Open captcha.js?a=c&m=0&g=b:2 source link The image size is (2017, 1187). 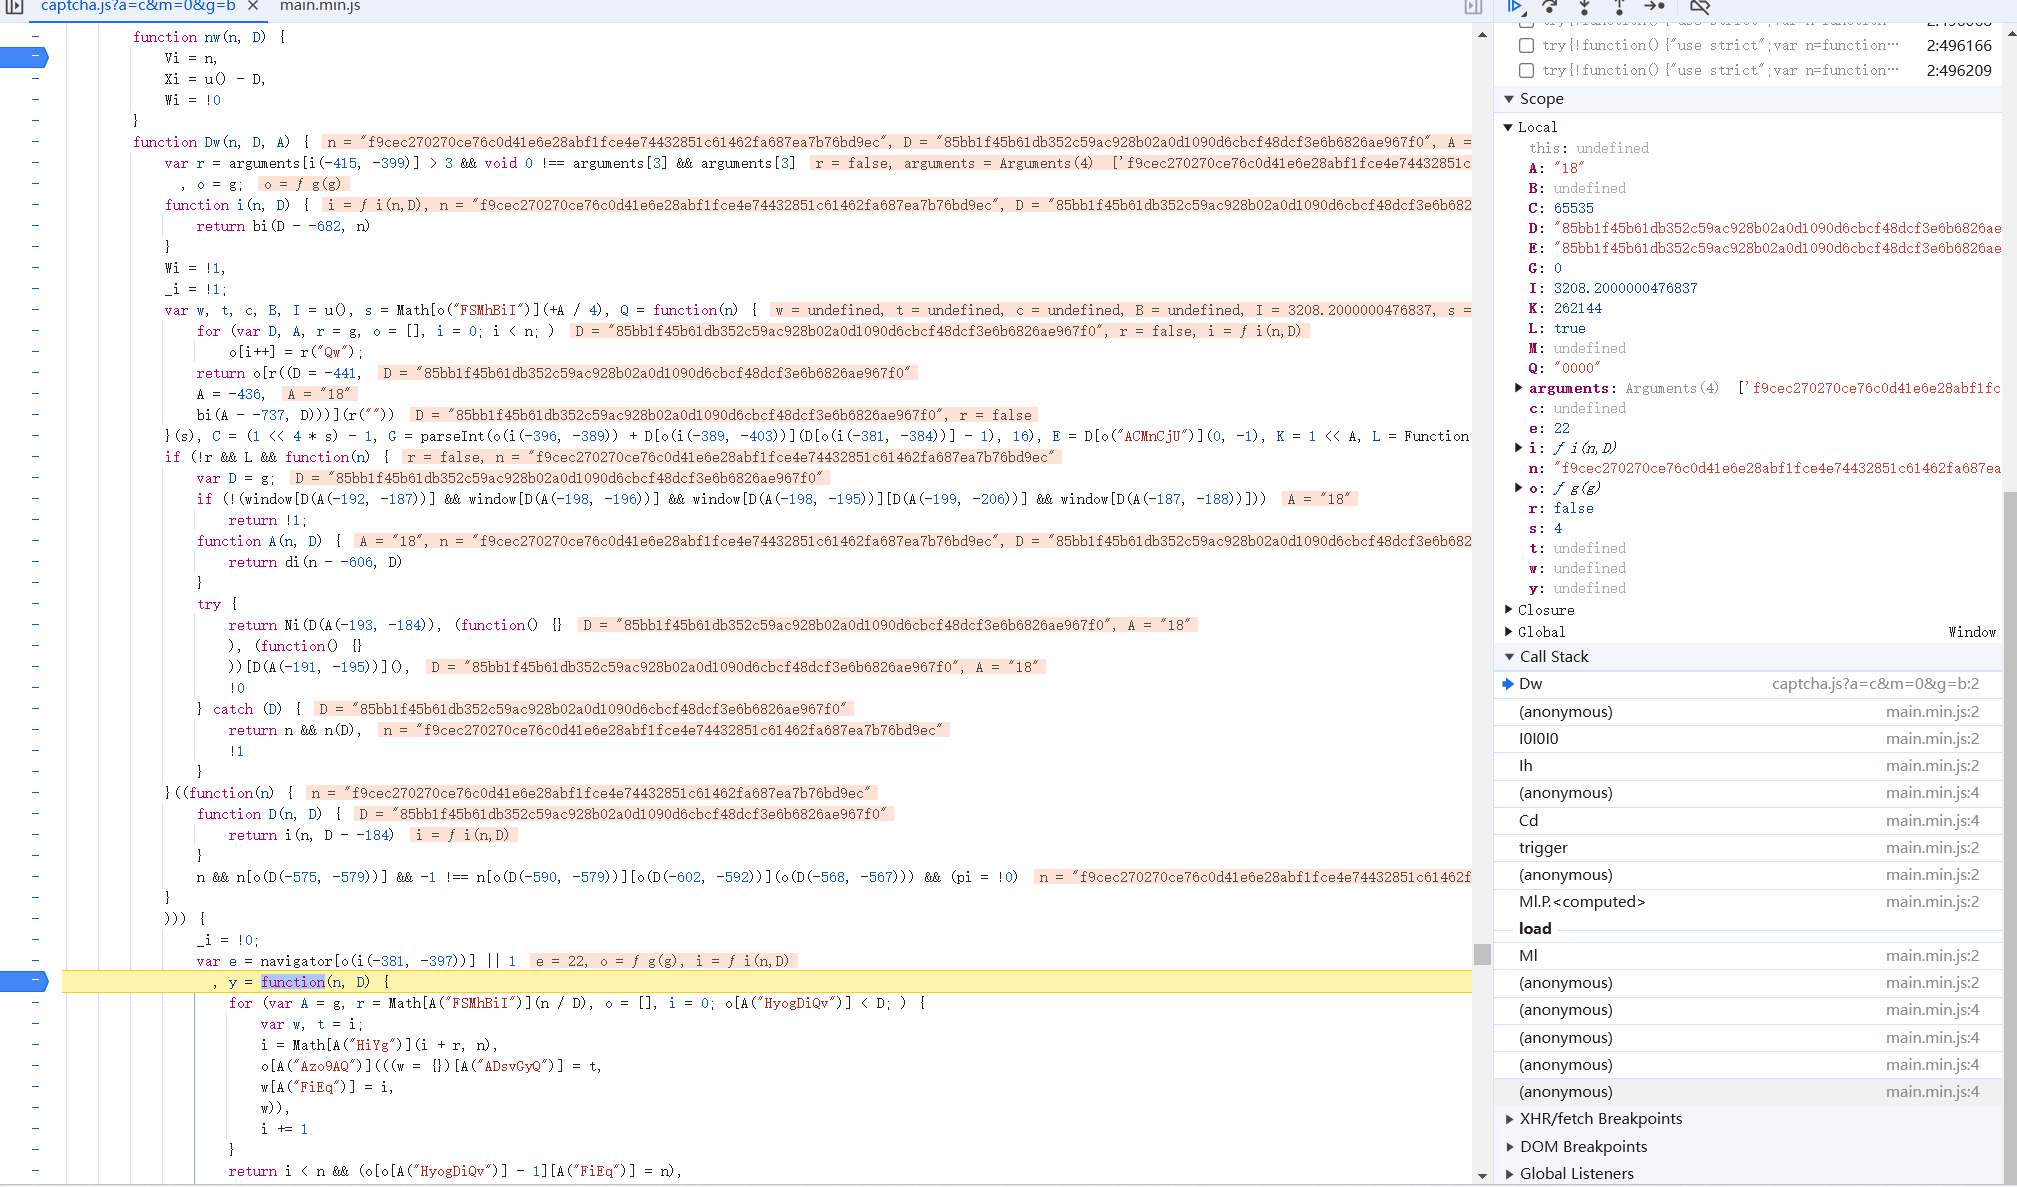click(x=1875, y=684)
